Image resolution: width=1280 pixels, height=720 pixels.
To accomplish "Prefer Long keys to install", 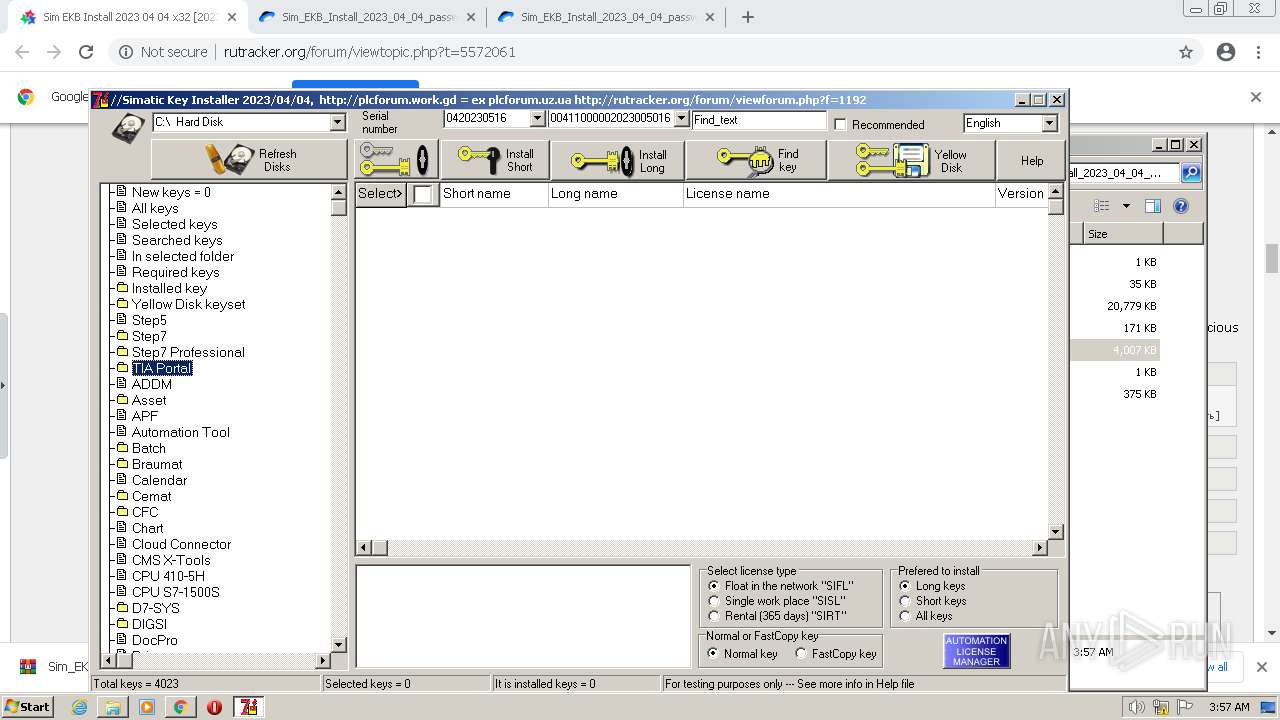I will (904, 586).
